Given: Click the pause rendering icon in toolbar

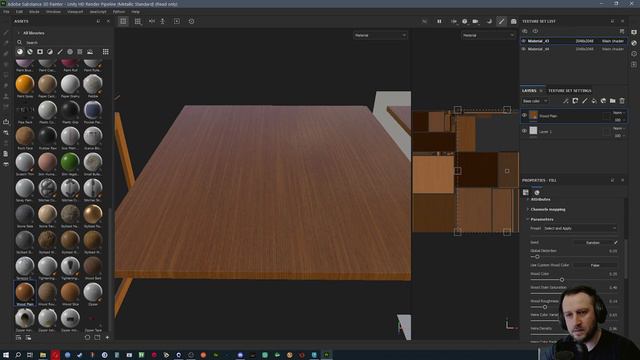Looking at the screenshot, I should 439,21.
